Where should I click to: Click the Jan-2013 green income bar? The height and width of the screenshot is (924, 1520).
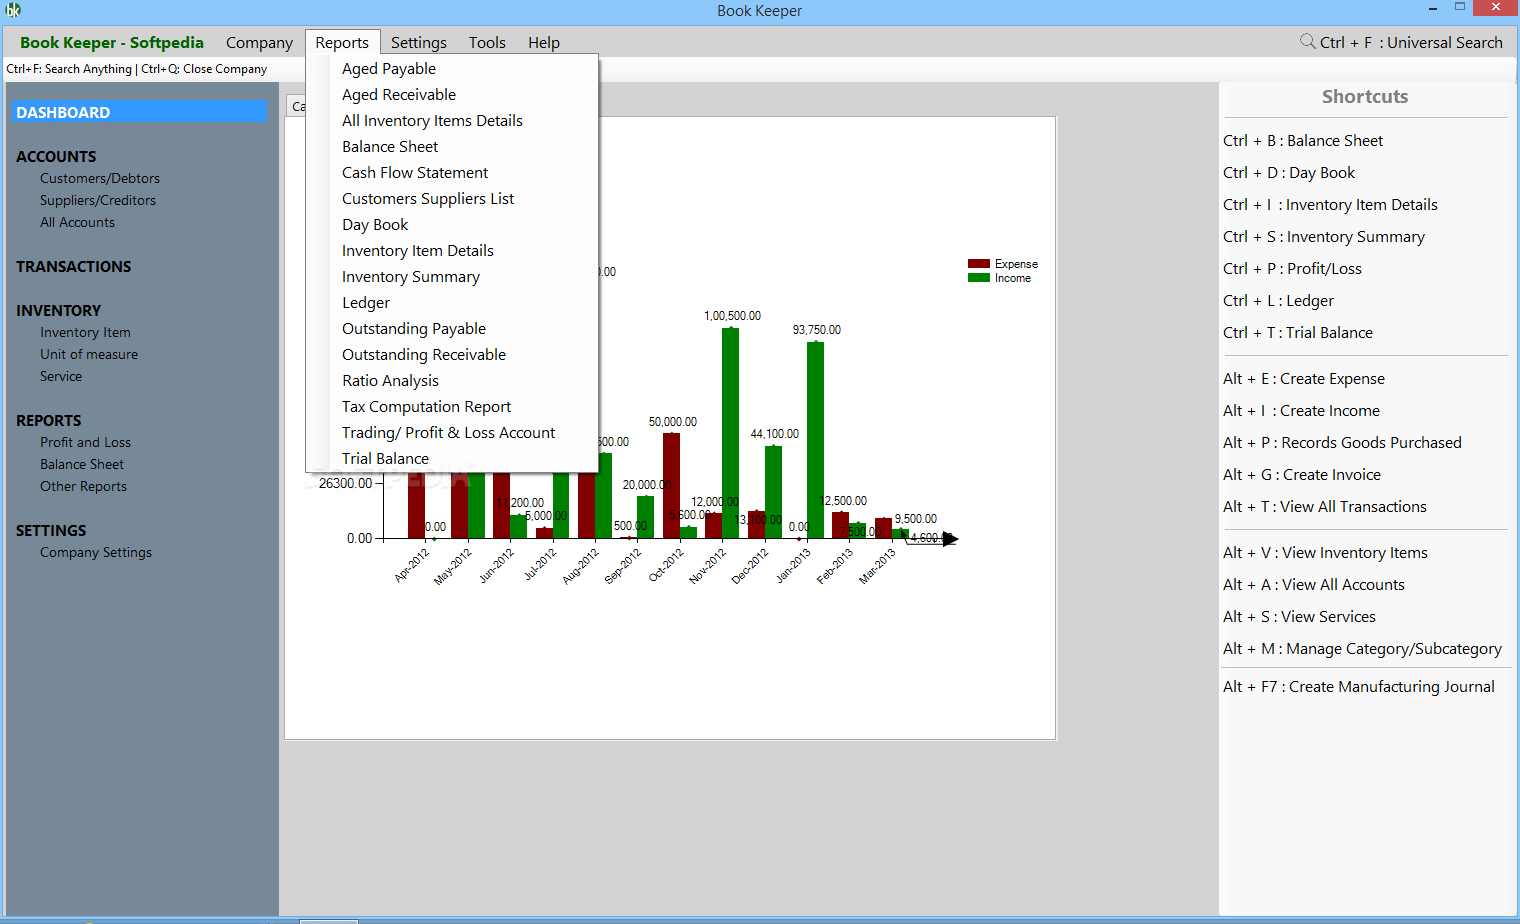(x=815, y=440)
